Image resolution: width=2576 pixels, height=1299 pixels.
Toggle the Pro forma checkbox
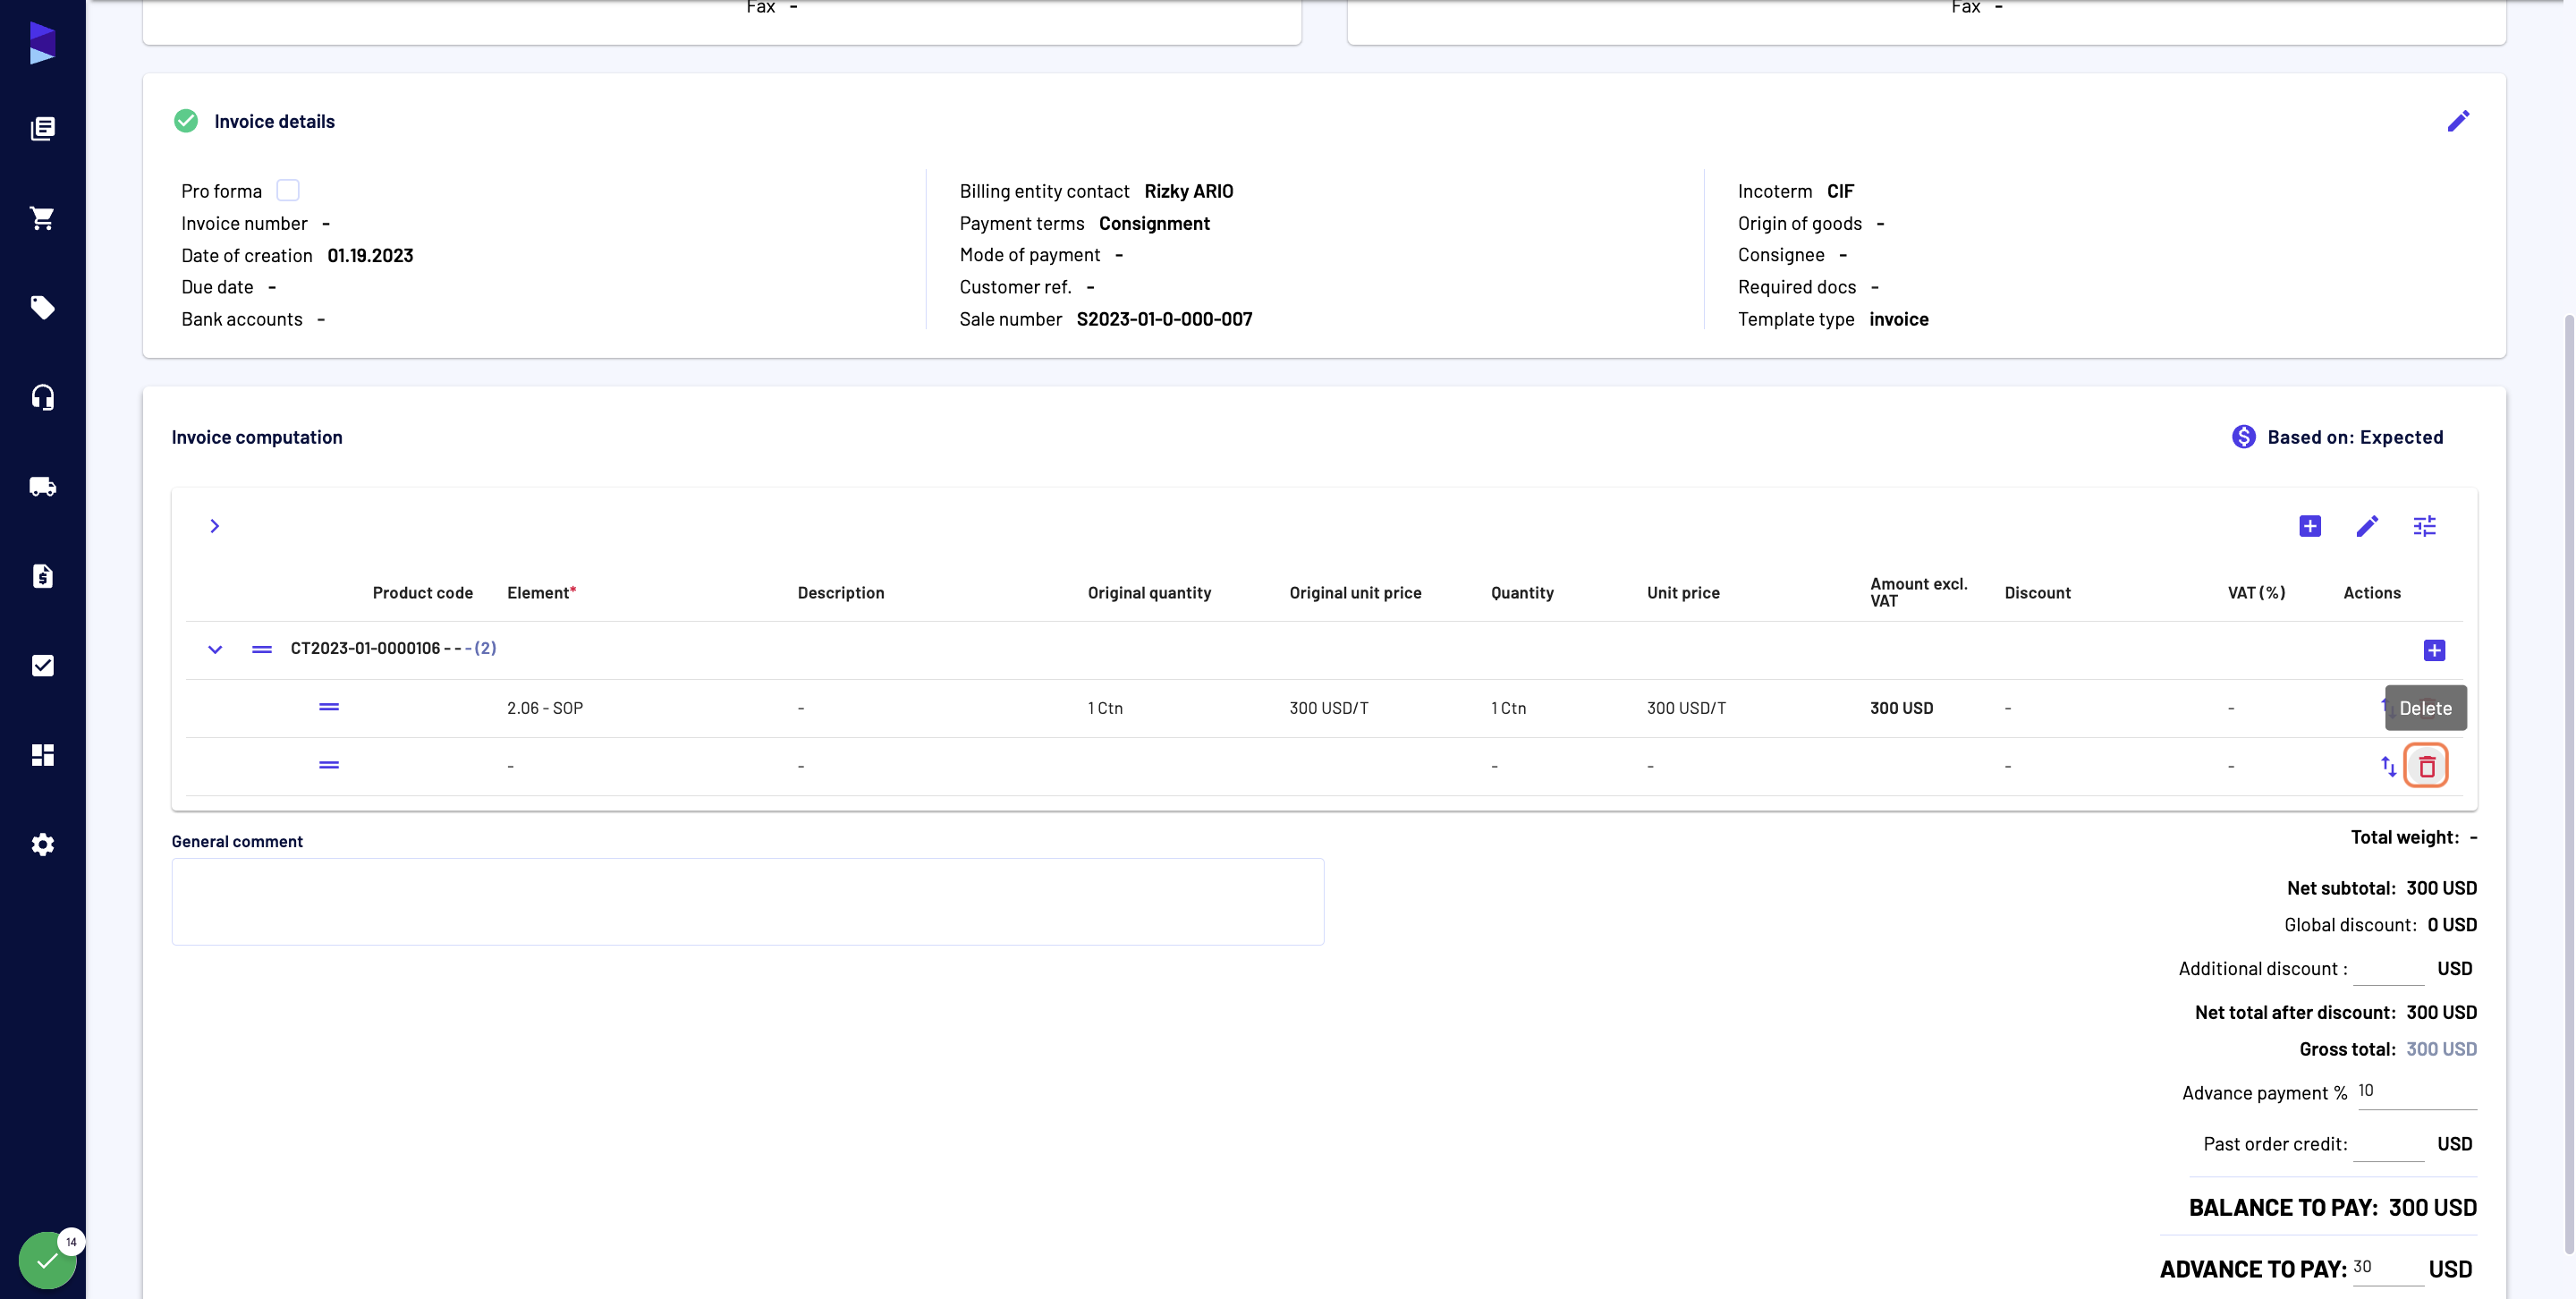click(x=288, y=190)
